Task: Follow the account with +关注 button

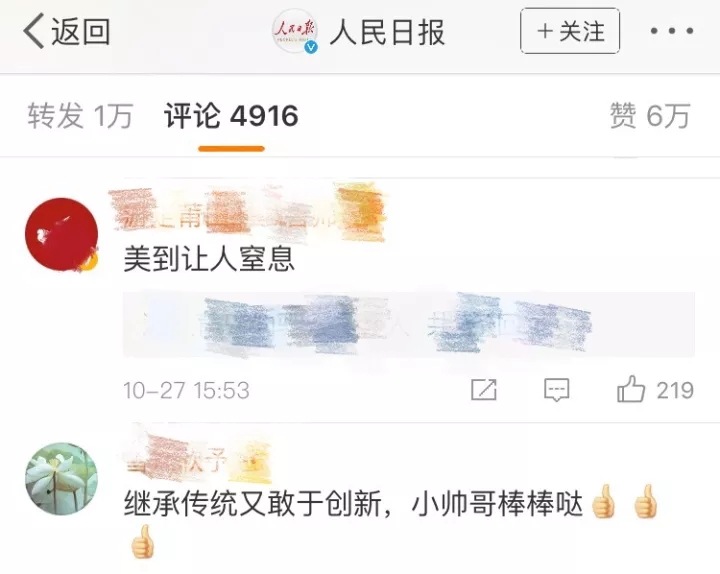Action: click(570, 31)
